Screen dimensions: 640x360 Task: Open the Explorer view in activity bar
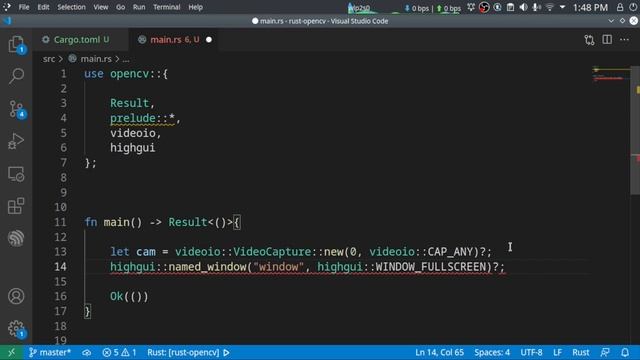coord(16,44)
